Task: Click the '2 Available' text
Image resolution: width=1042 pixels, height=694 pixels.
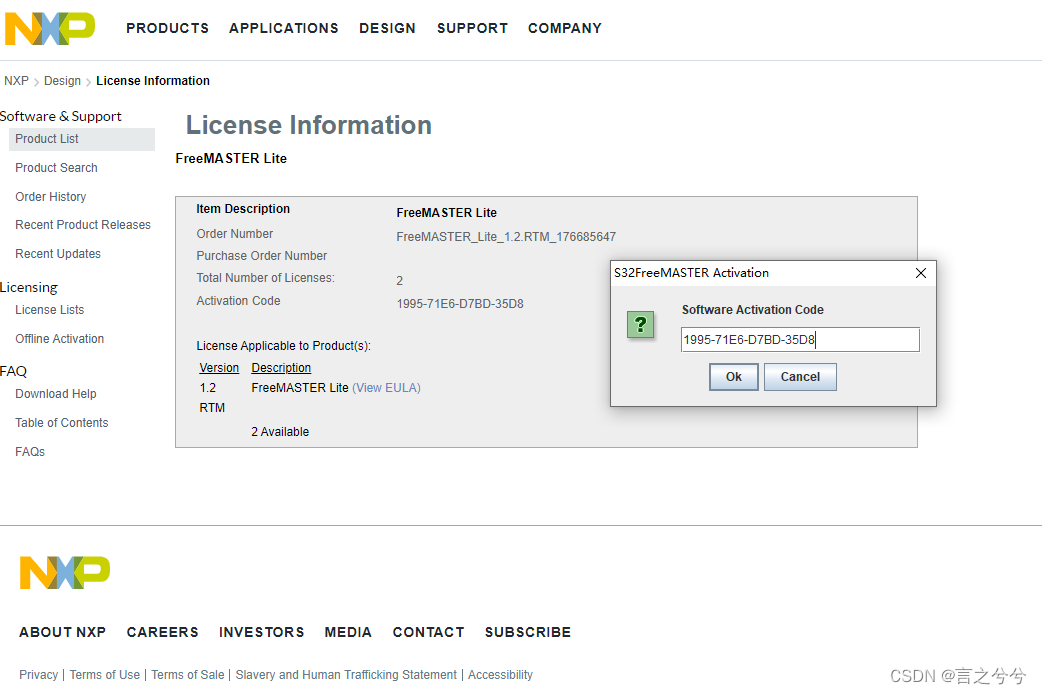Action: click(280, 431)
